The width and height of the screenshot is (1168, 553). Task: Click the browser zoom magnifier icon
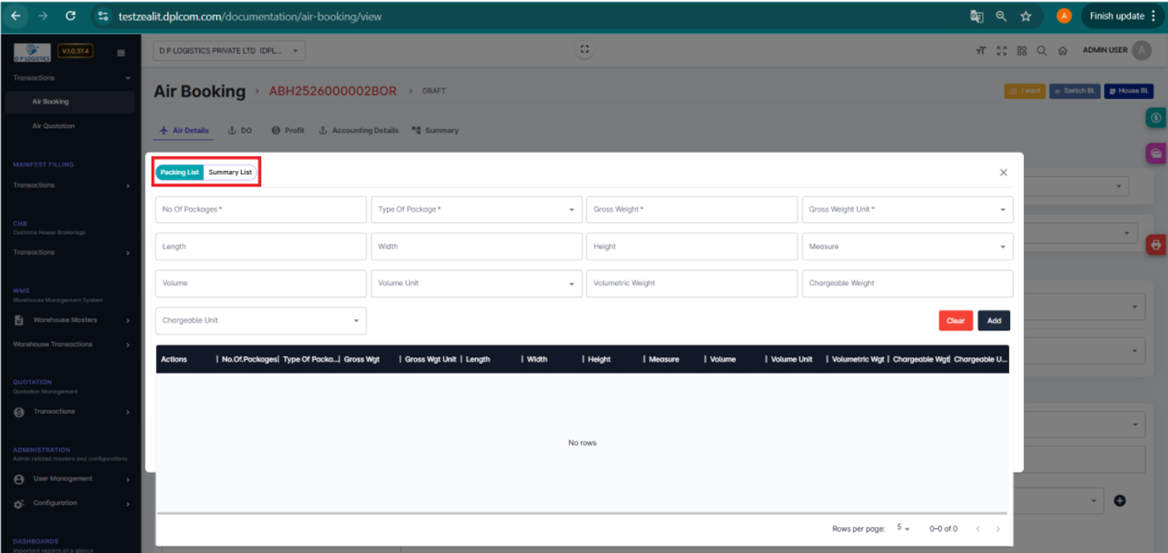click(1001, 16)
